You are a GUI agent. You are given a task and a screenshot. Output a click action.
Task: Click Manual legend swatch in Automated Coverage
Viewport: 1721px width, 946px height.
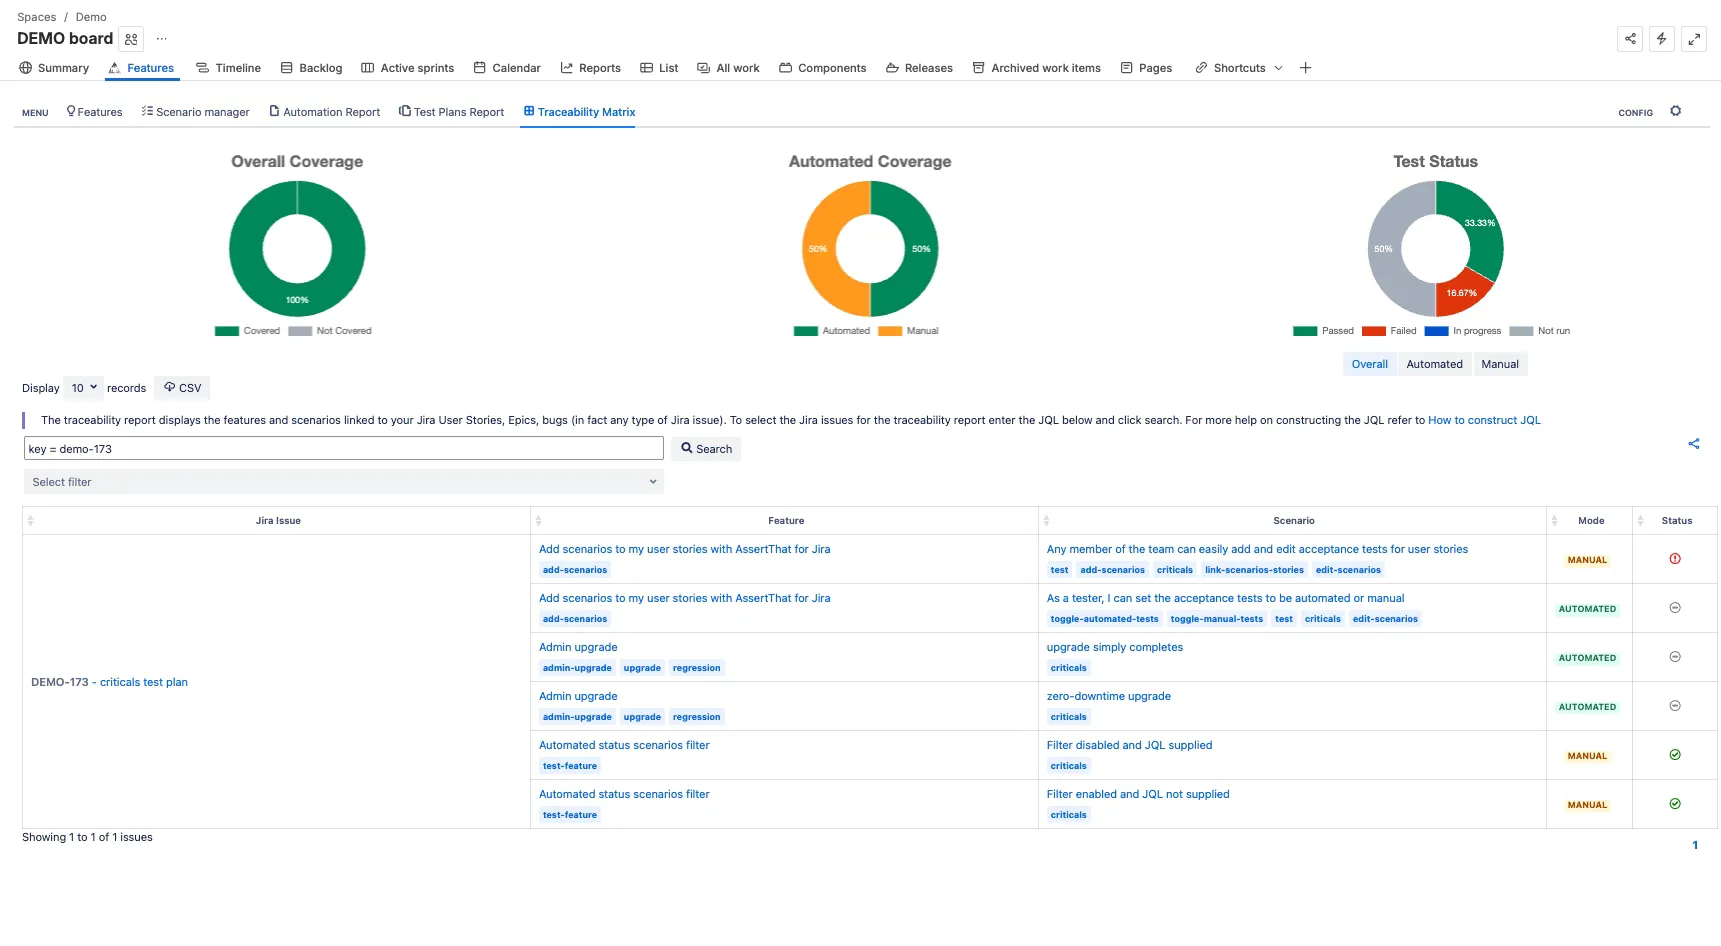pyautogui.click(x=890, y=331)
